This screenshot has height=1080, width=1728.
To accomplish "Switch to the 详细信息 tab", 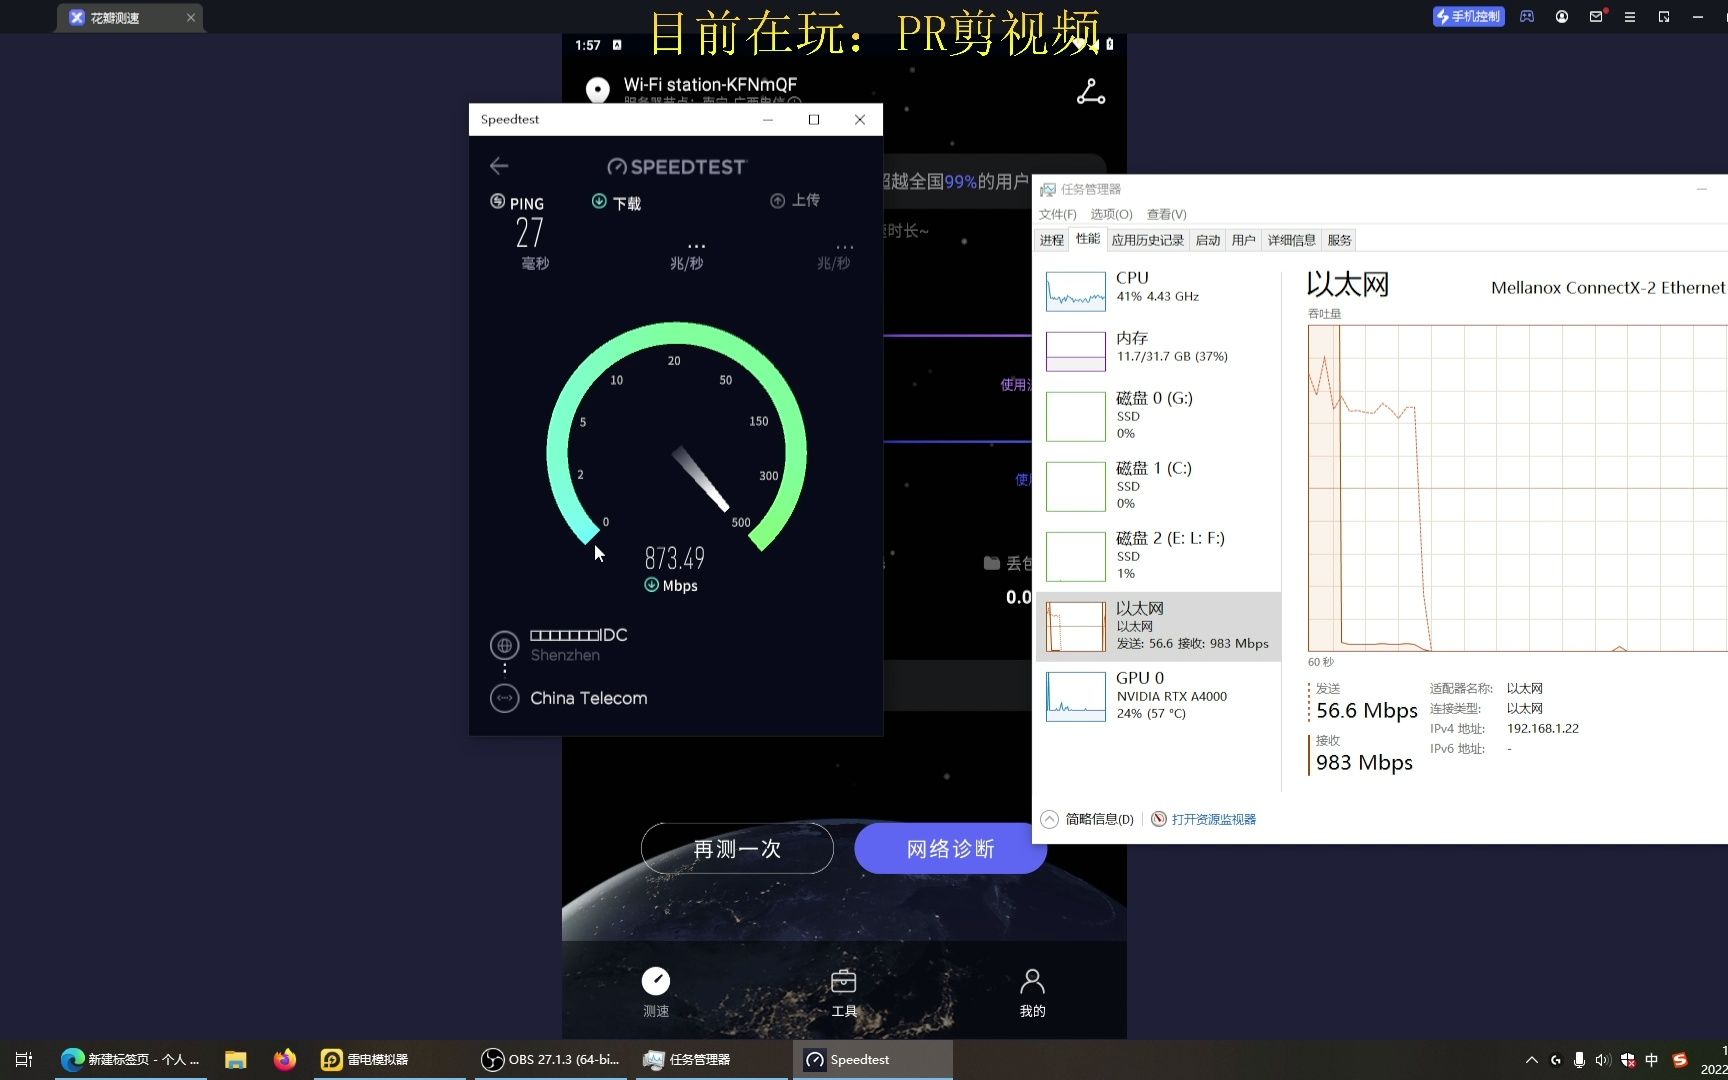I will [1292, 240].
